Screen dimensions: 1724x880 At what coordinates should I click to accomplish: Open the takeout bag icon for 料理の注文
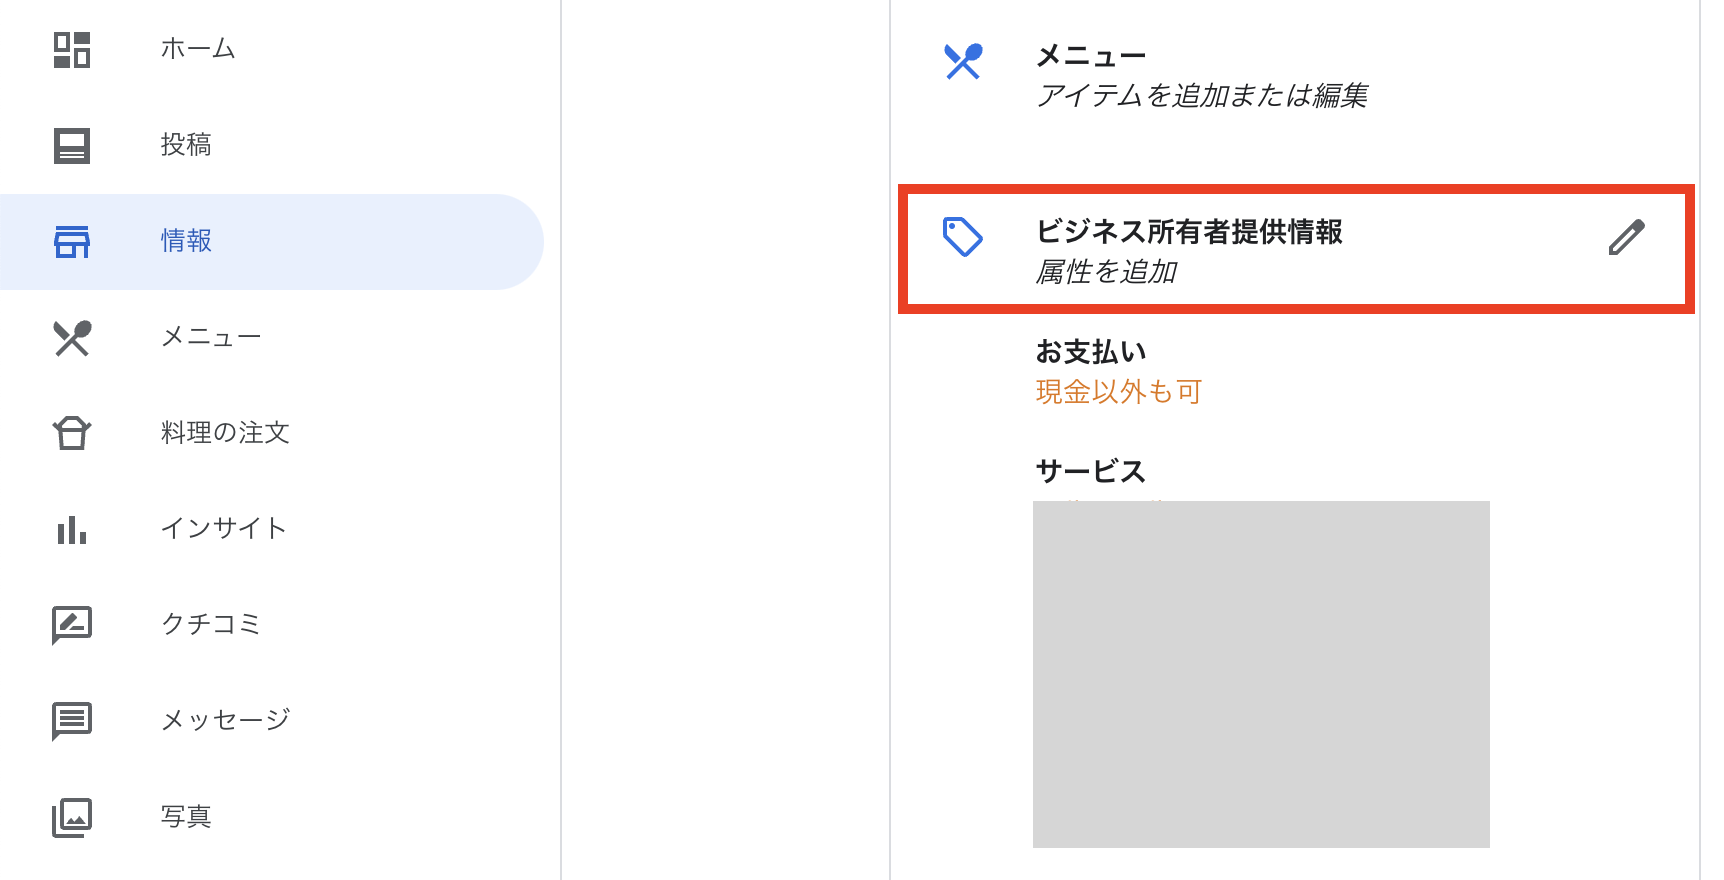point(71,432)
